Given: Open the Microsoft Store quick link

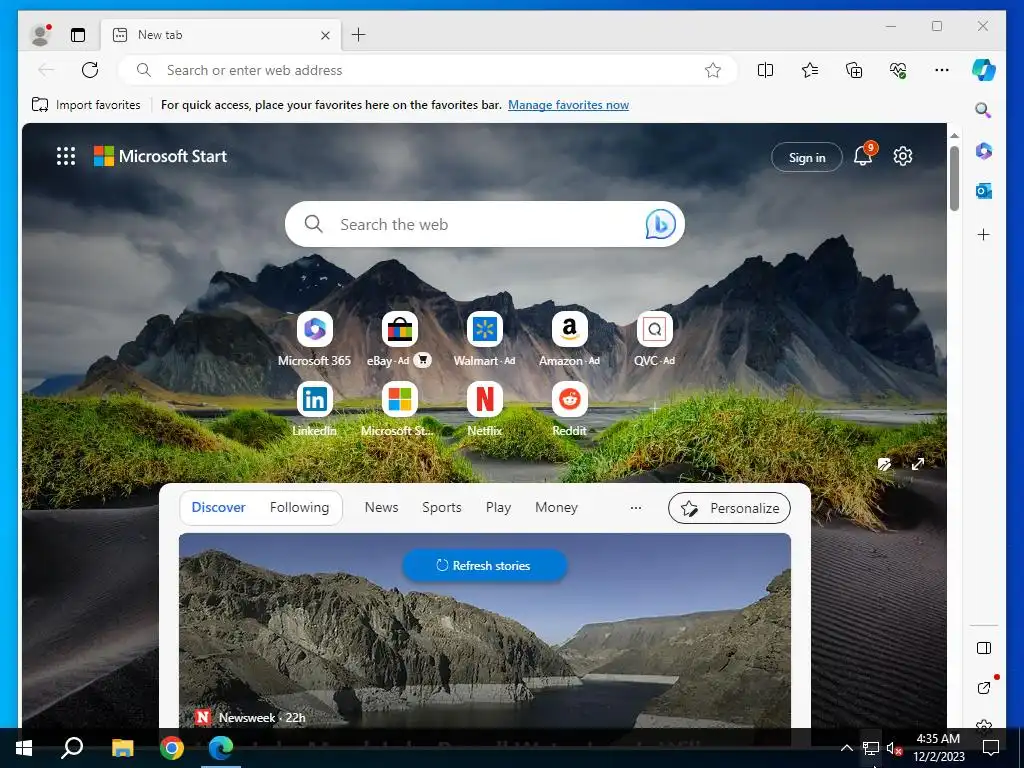Looking at the screenshot, I should coord(399,409).
